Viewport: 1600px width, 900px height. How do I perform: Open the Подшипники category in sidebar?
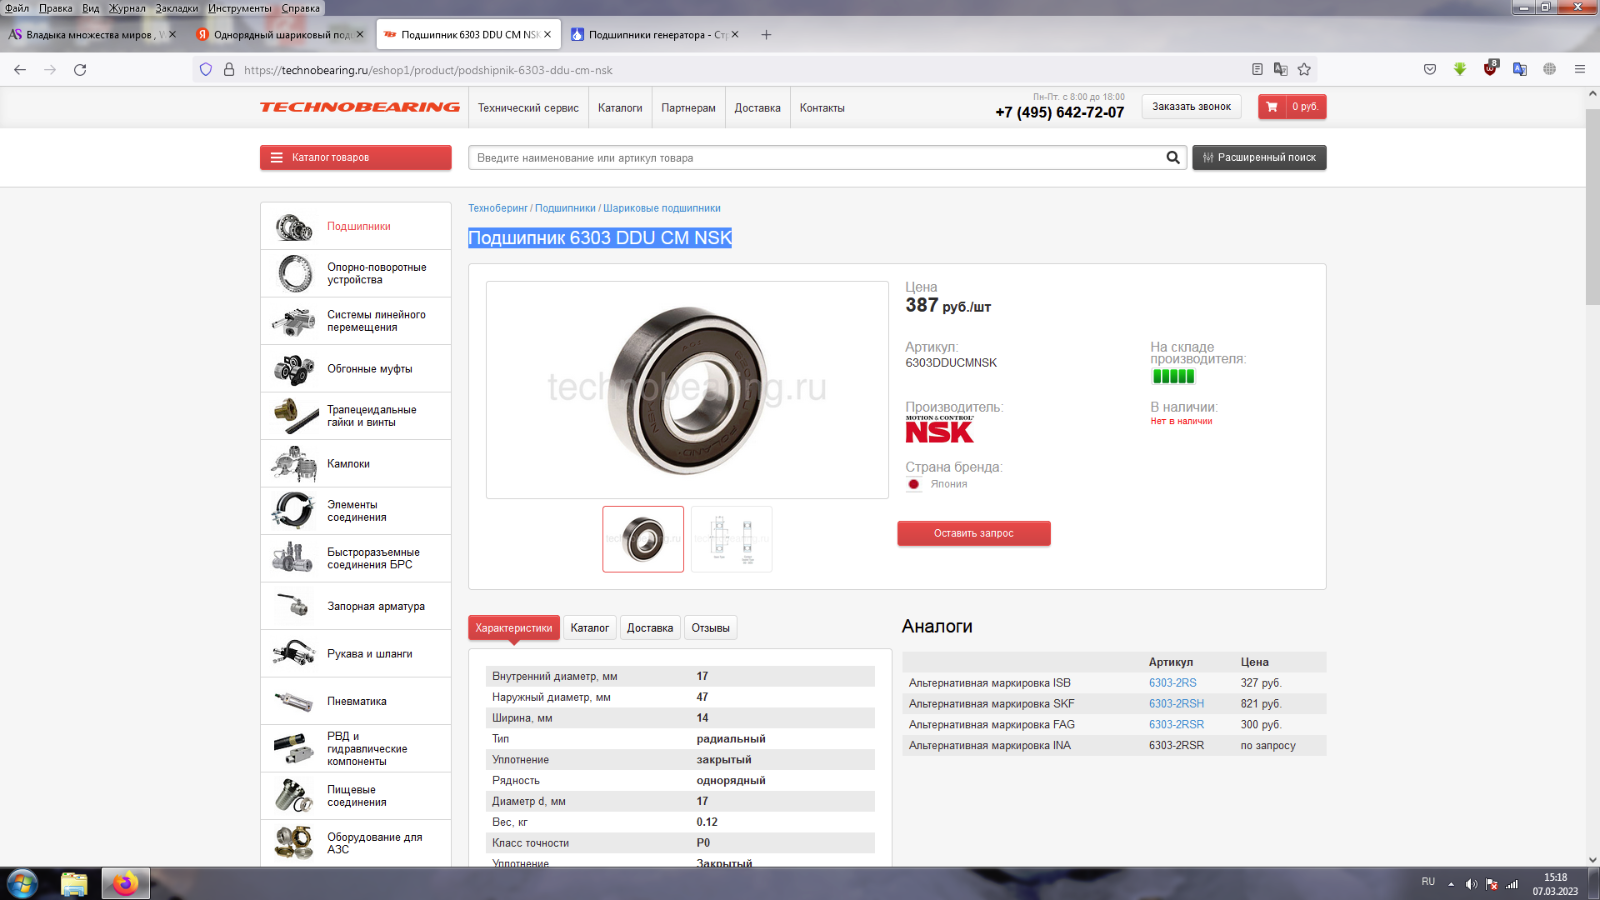point(356,226)
